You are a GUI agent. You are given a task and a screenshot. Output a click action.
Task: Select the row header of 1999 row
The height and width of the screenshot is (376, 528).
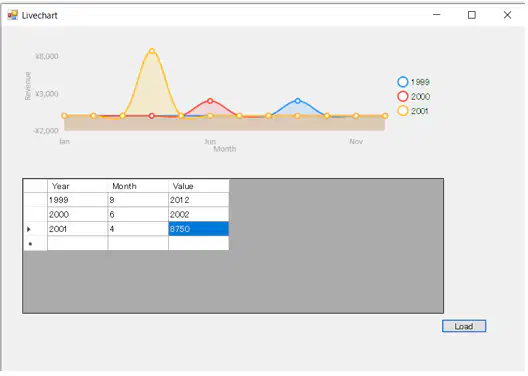pyautogui.click(x=35, y=200)
